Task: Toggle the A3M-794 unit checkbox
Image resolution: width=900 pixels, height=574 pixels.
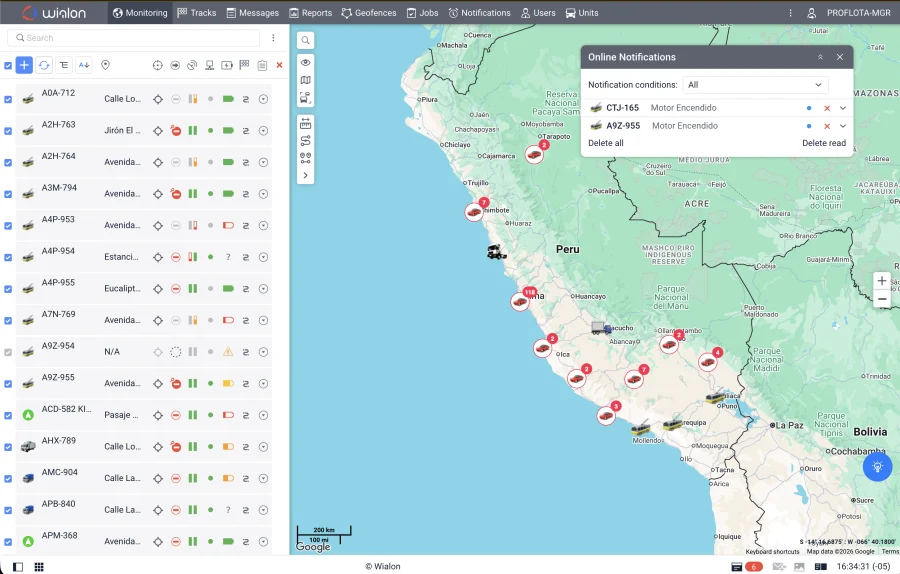Action: (8, 194)
